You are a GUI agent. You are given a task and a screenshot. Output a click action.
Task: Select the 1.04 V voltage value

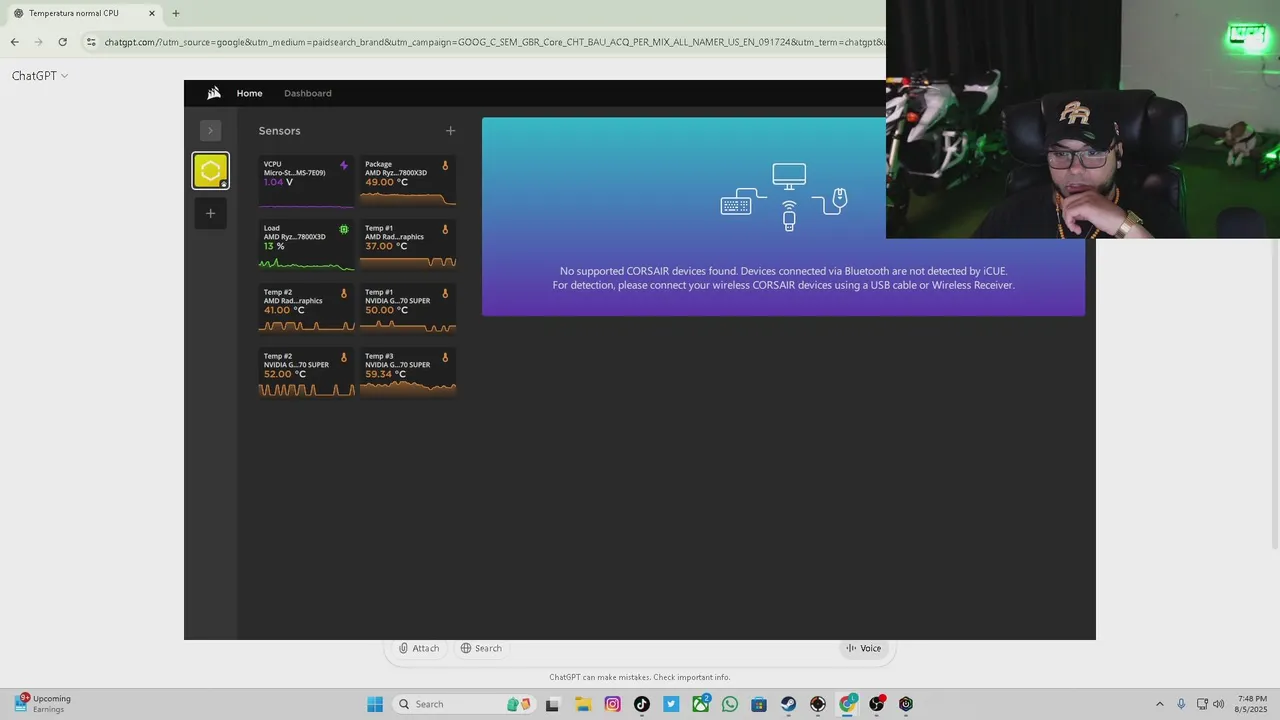click(x=278, y=182)
